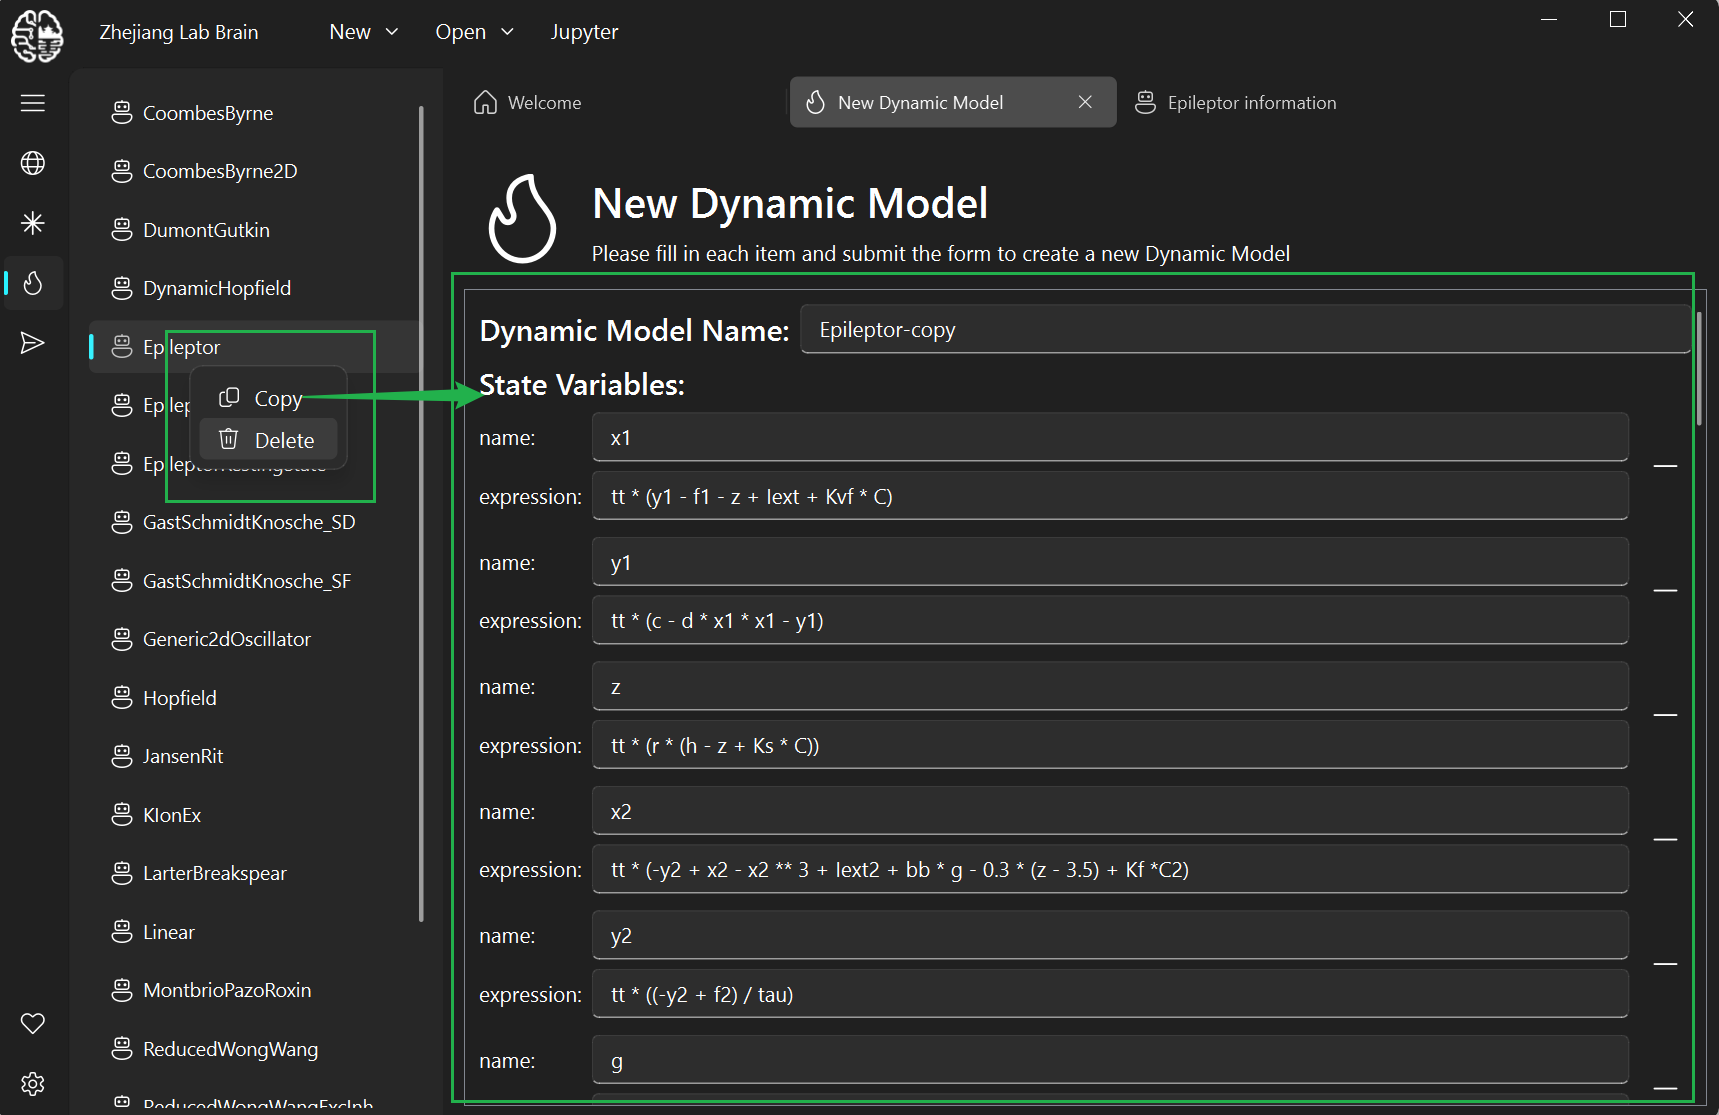Remove state variable y2 with minus icon
Viewport: 1719px width, 1115px height.
pos(1665,964)
